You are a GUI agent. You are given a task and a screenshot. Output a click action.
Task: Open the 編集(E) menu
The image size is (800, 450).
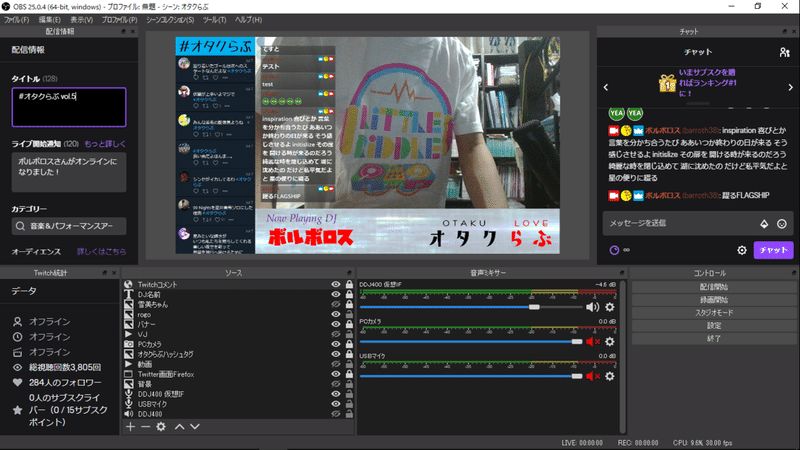[49, 20]
